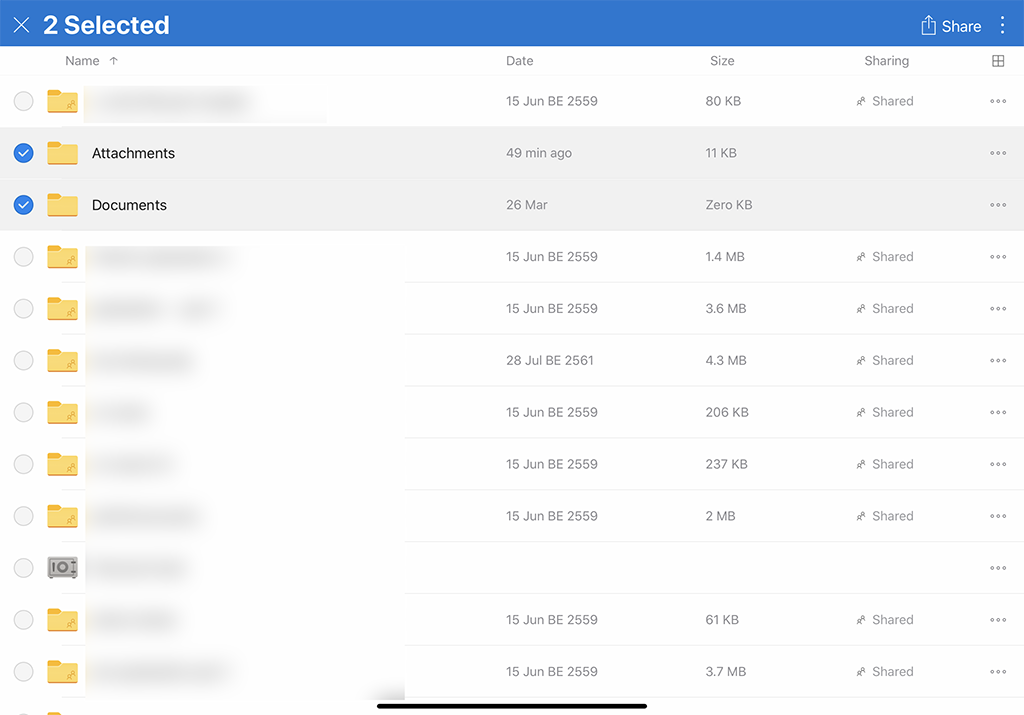Tap the shared folder icon dated 28 Jul
1024x715 pixels.
coord(62,360)
